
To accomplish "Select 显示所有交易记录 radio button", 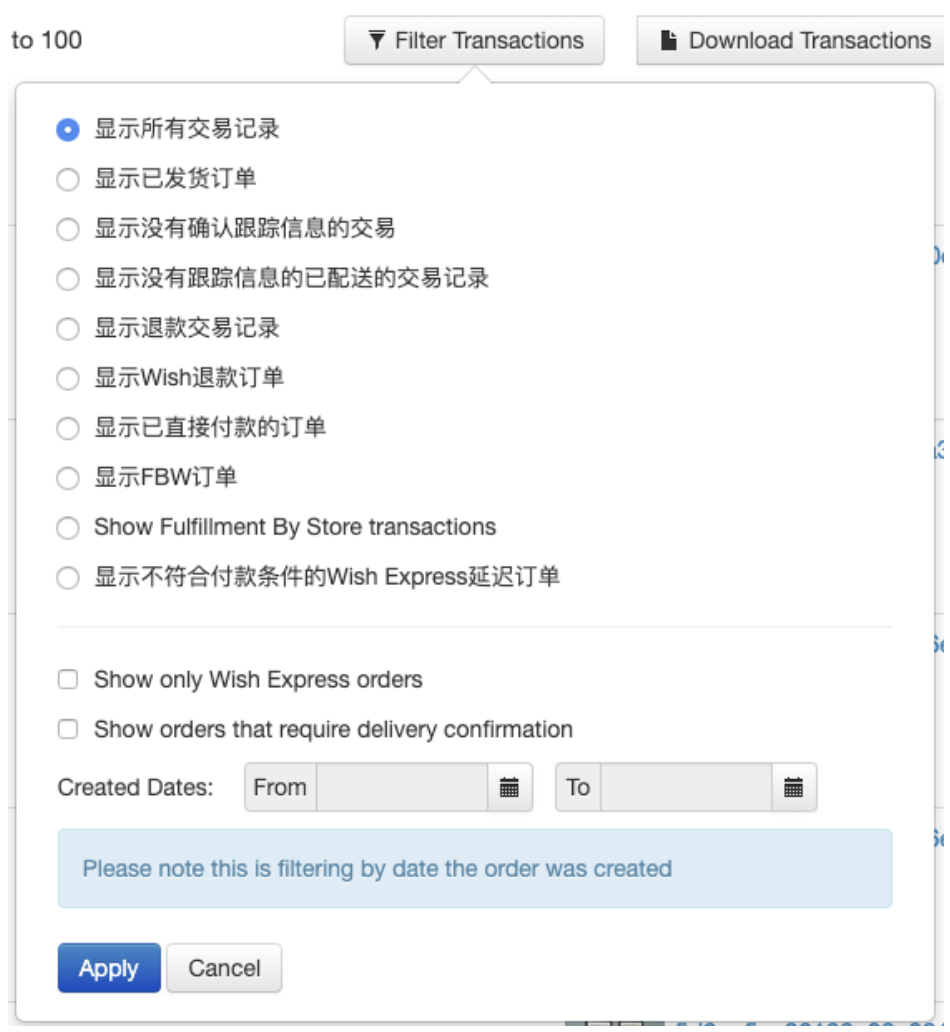I will point(67,128).
